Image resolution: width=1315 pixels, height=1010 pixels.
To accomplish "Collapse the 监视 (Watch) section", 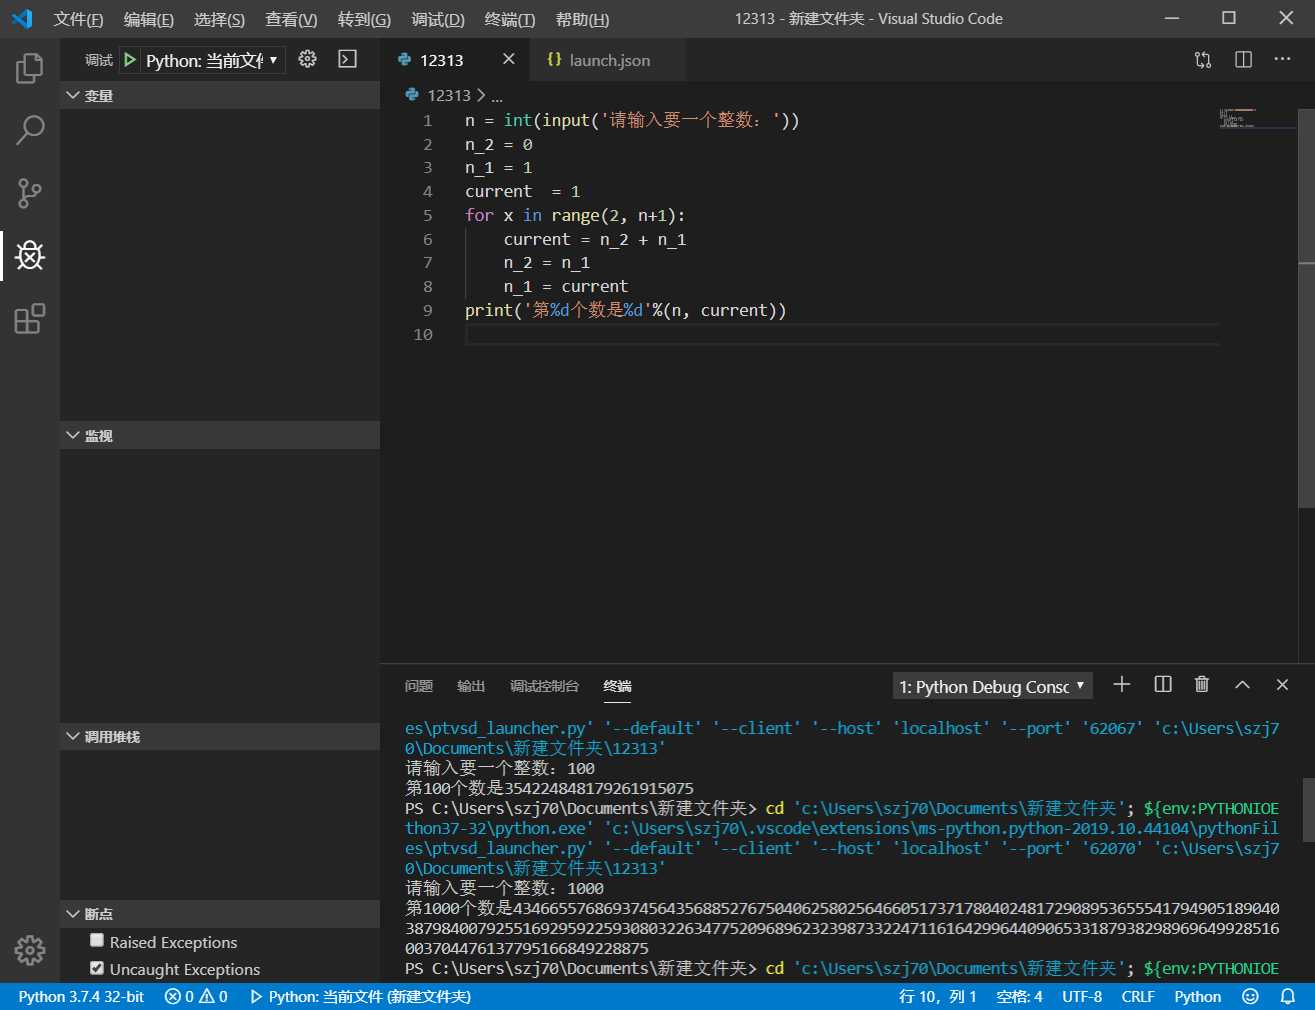I will (220, 436).
